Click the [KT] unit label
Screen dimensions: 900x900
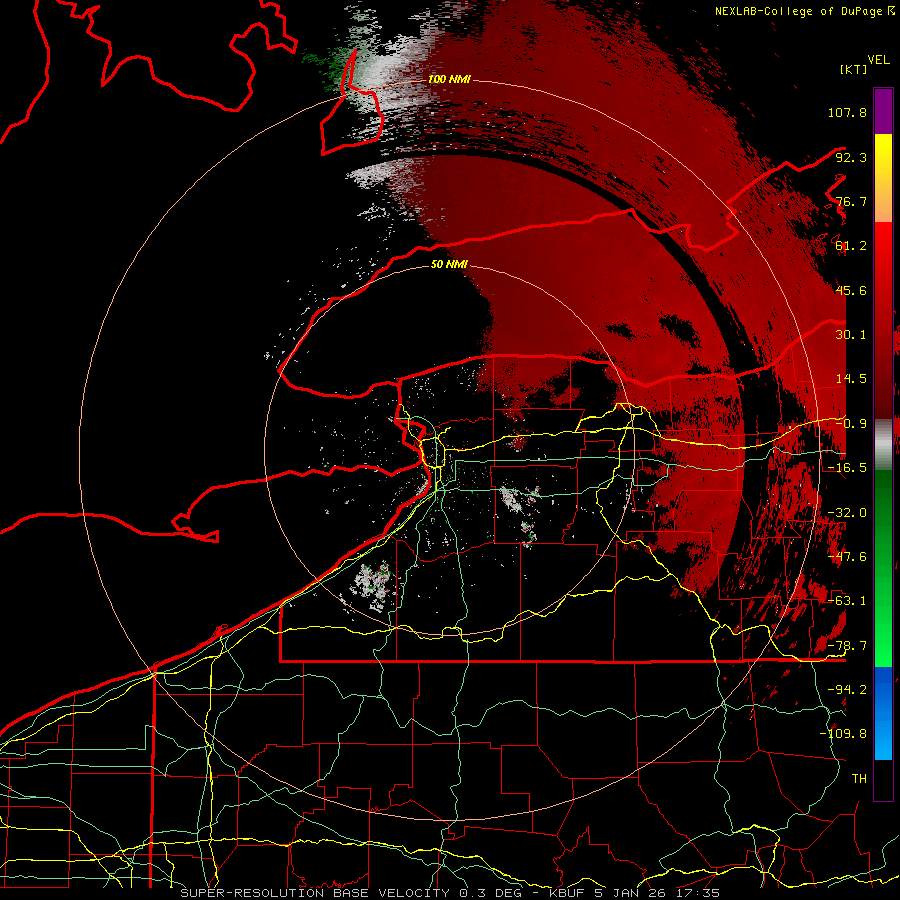(x=853, y=69)
